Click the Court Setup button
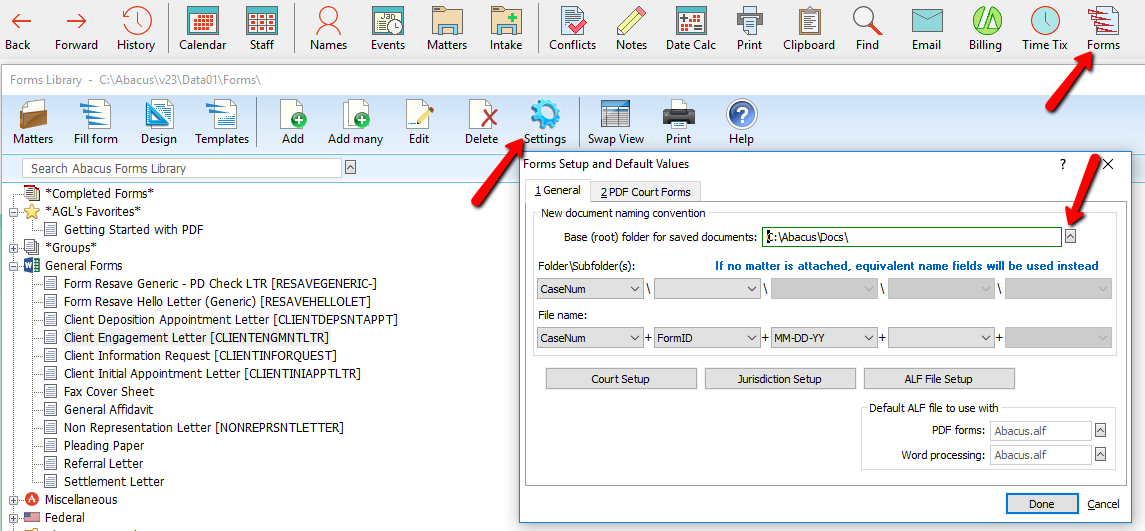 click(620, 379)
